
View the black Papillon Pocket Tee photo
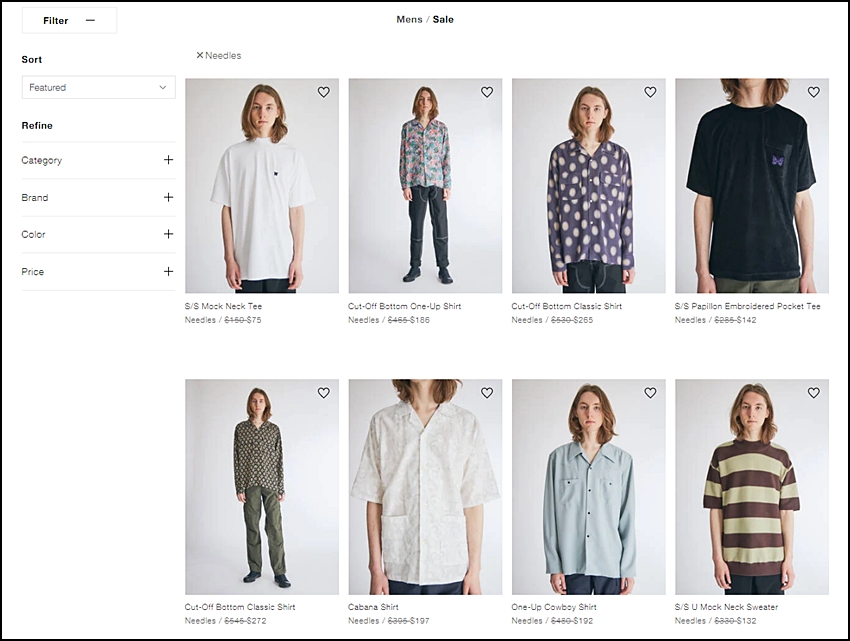(x=752, y=186)
